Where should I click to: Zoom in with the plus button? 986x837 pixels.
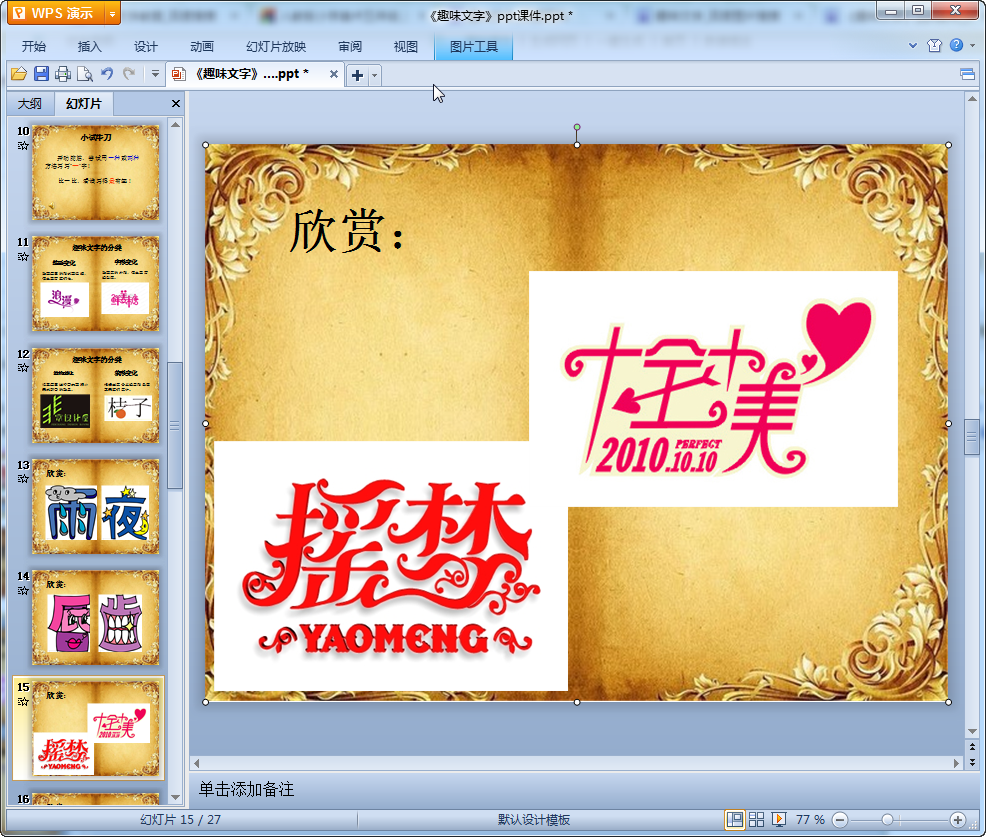pos(958,819)
